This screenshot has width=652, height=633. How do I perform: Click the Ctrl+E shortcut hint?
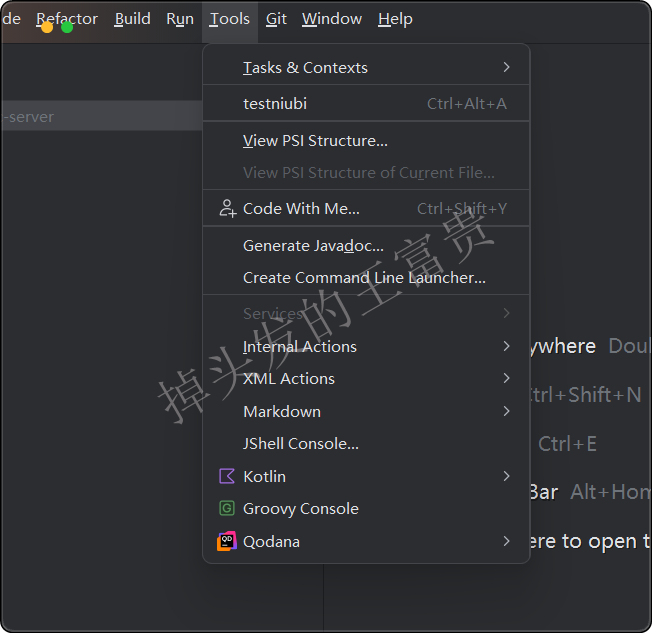567,444
